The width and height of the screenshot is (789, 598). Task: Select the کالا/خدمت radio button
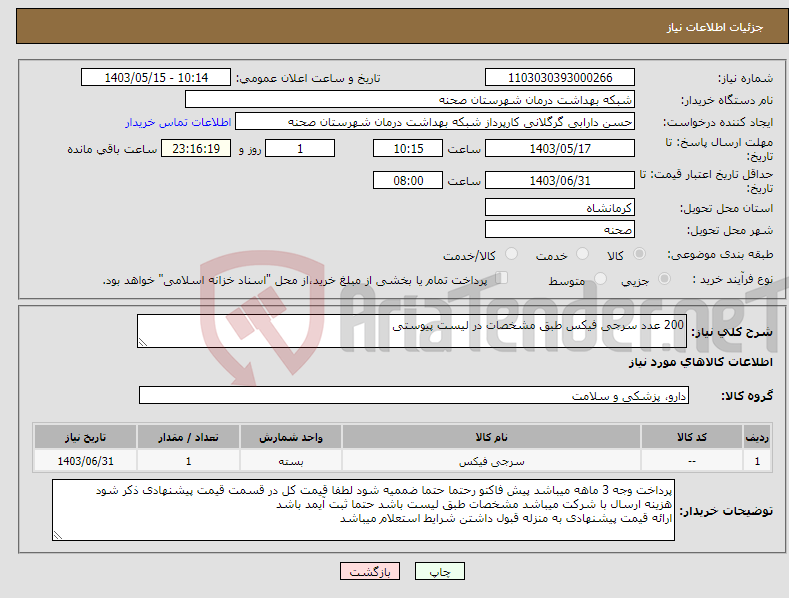pos(511,254)
